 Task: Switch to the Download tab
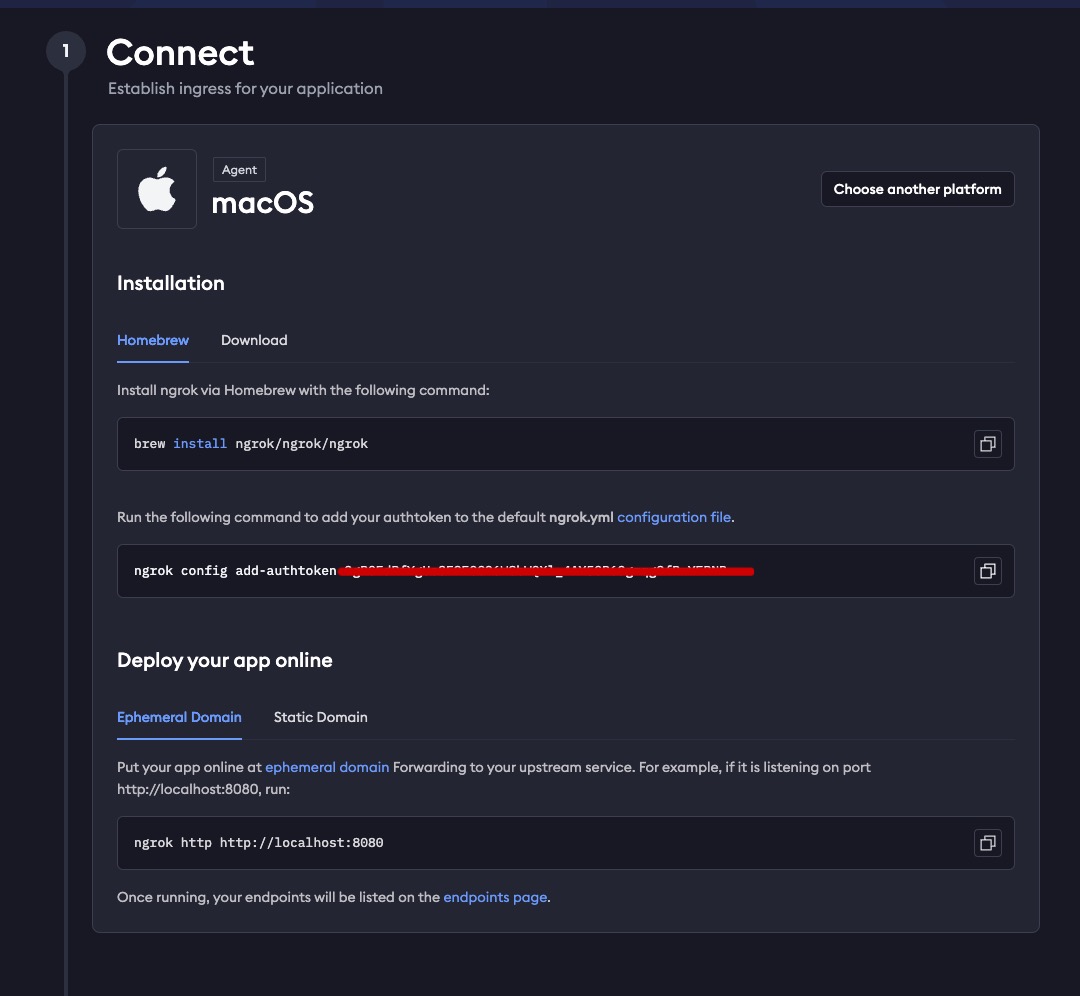click(254, 340)
